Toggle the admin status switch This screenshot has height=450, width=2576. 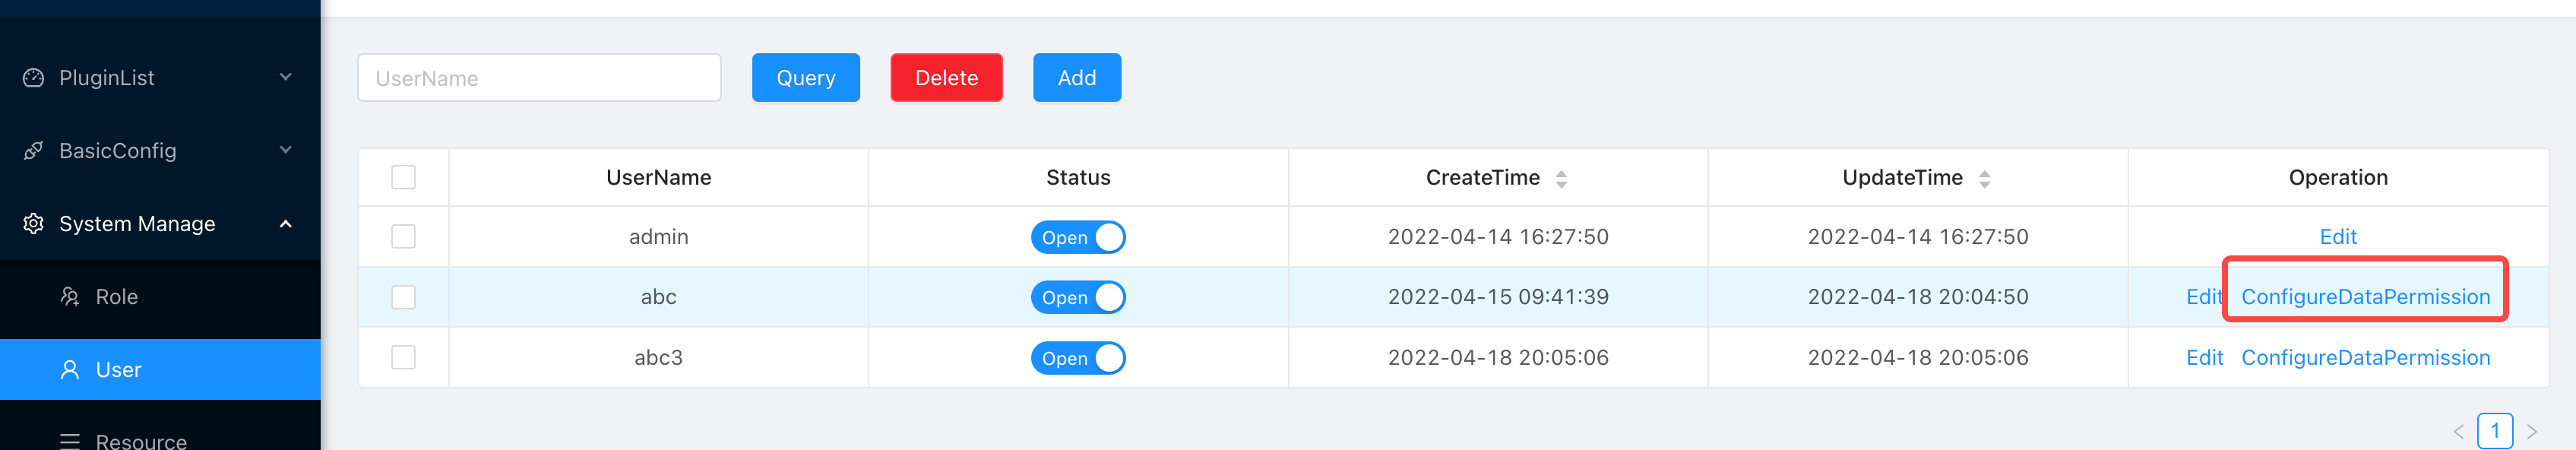[1077, 237]
